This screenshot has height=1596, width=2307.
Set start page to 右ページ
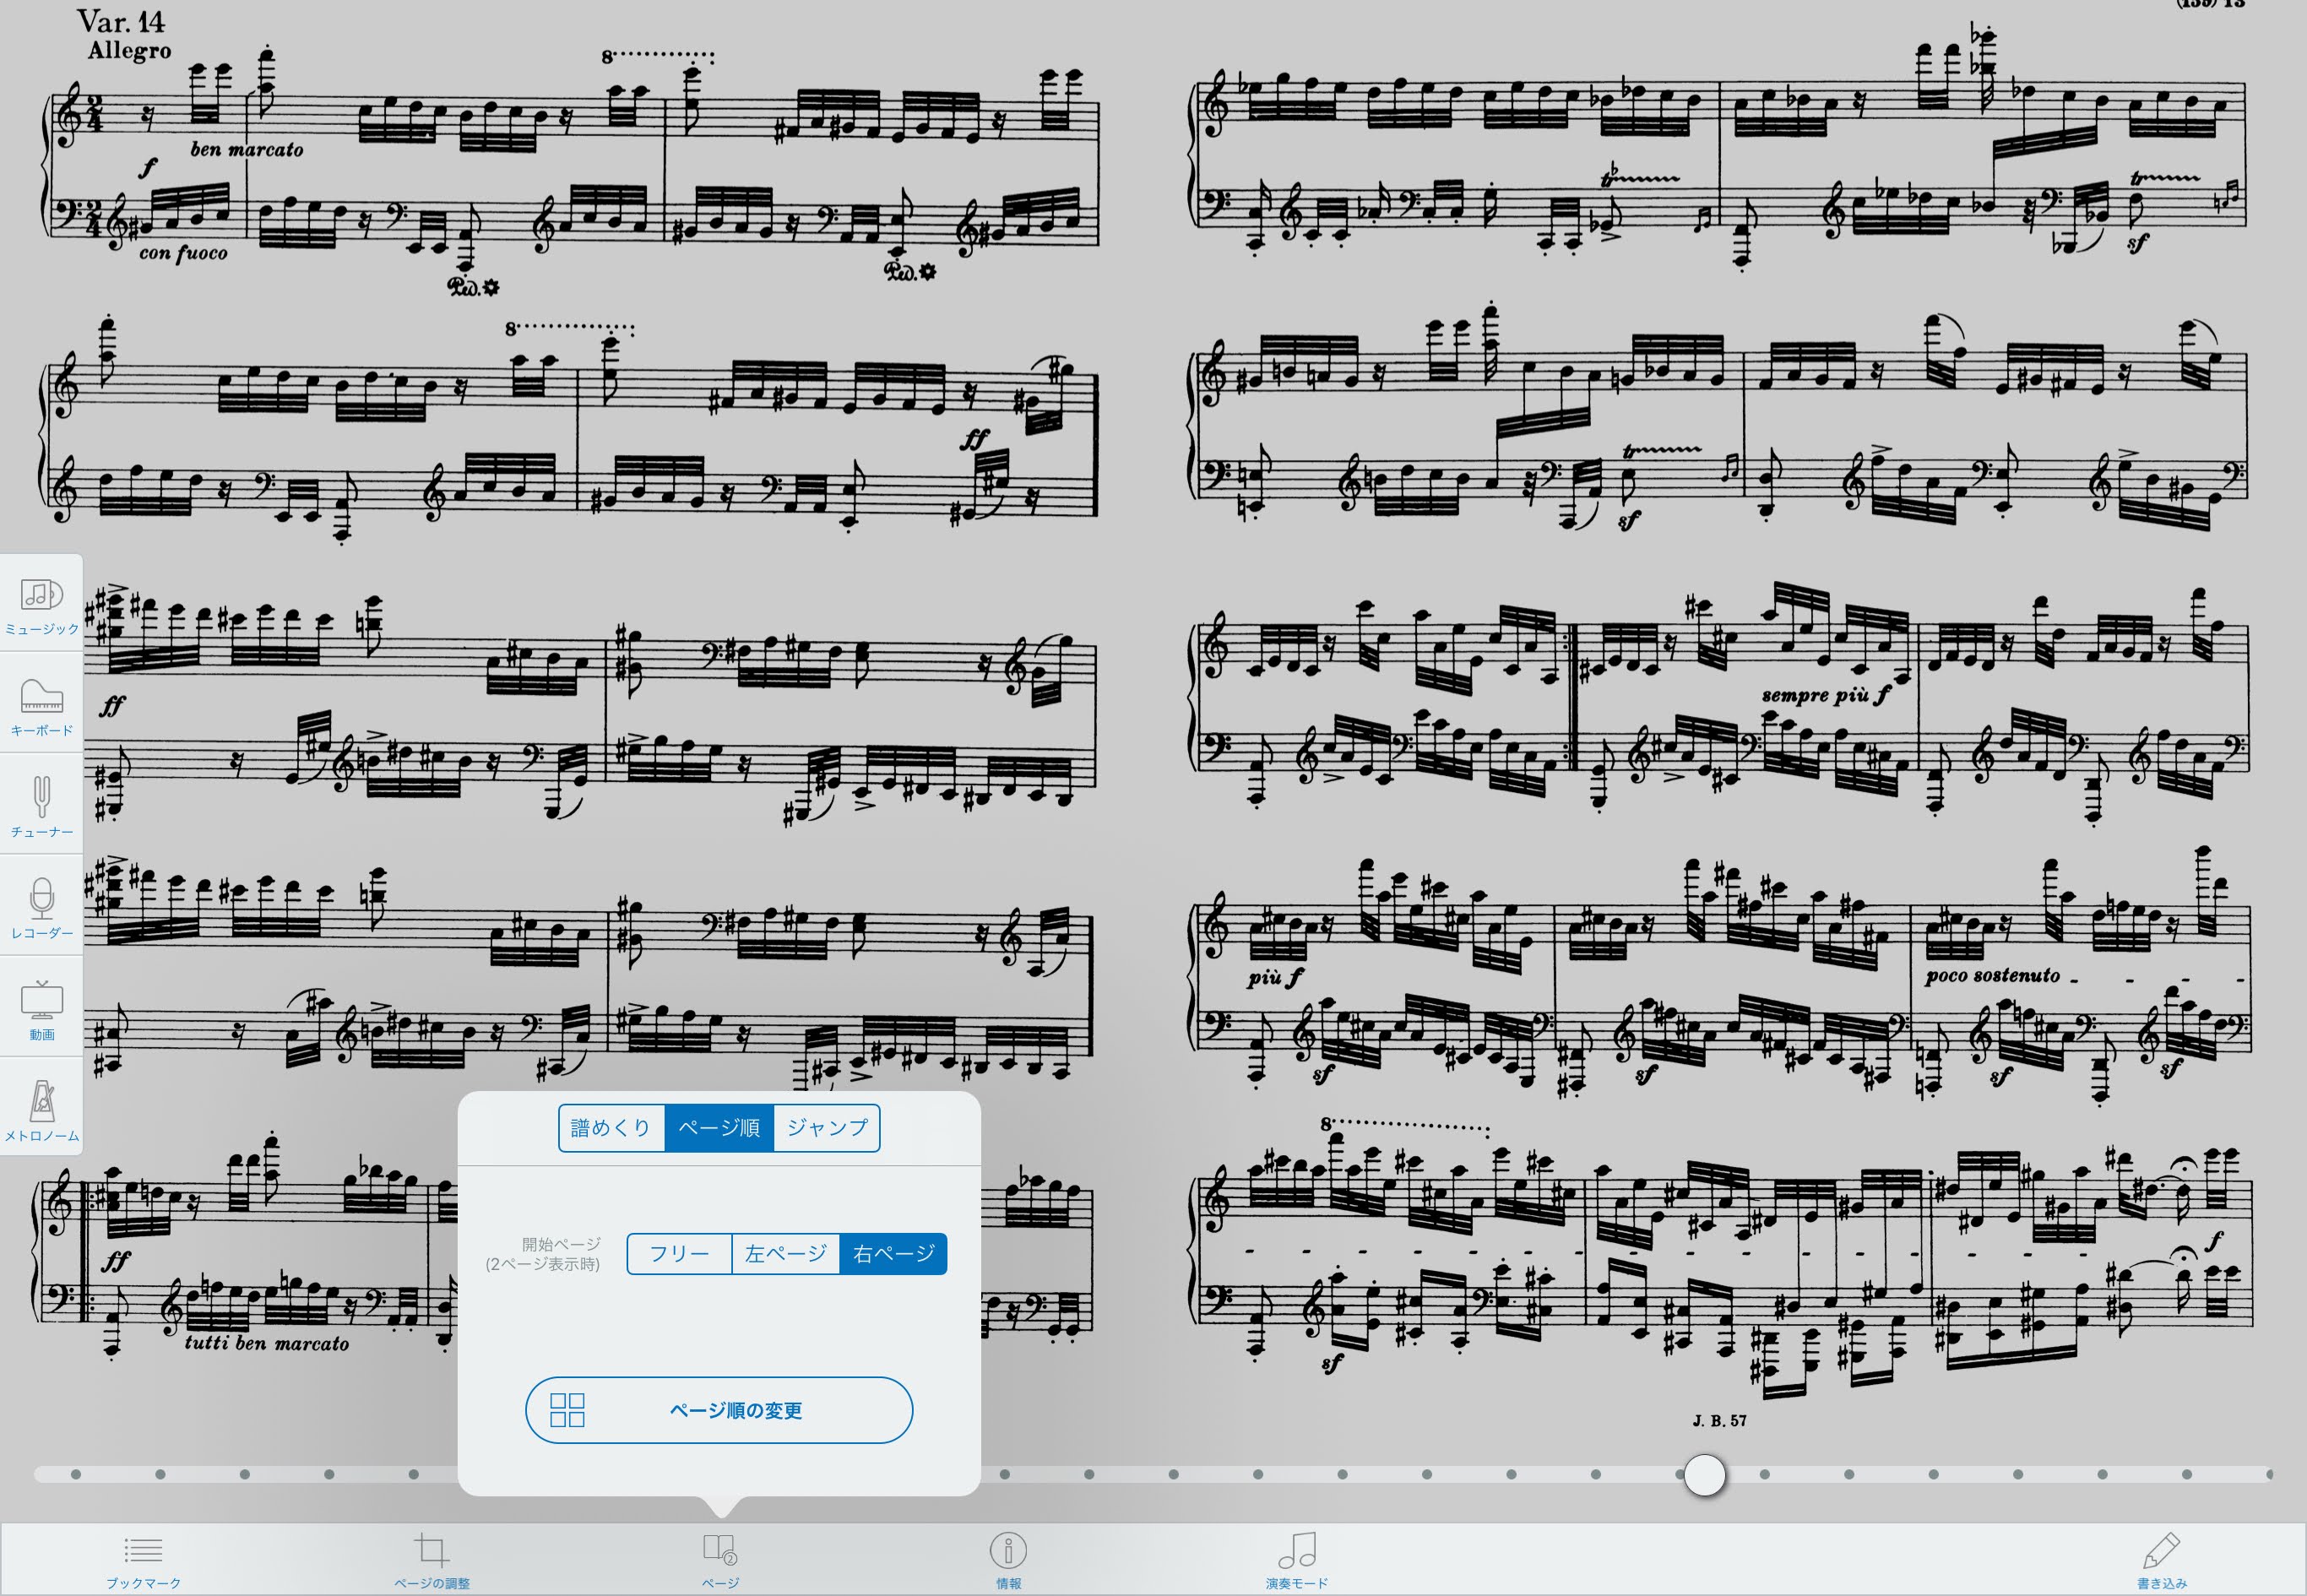click(x=894, y=1254)
